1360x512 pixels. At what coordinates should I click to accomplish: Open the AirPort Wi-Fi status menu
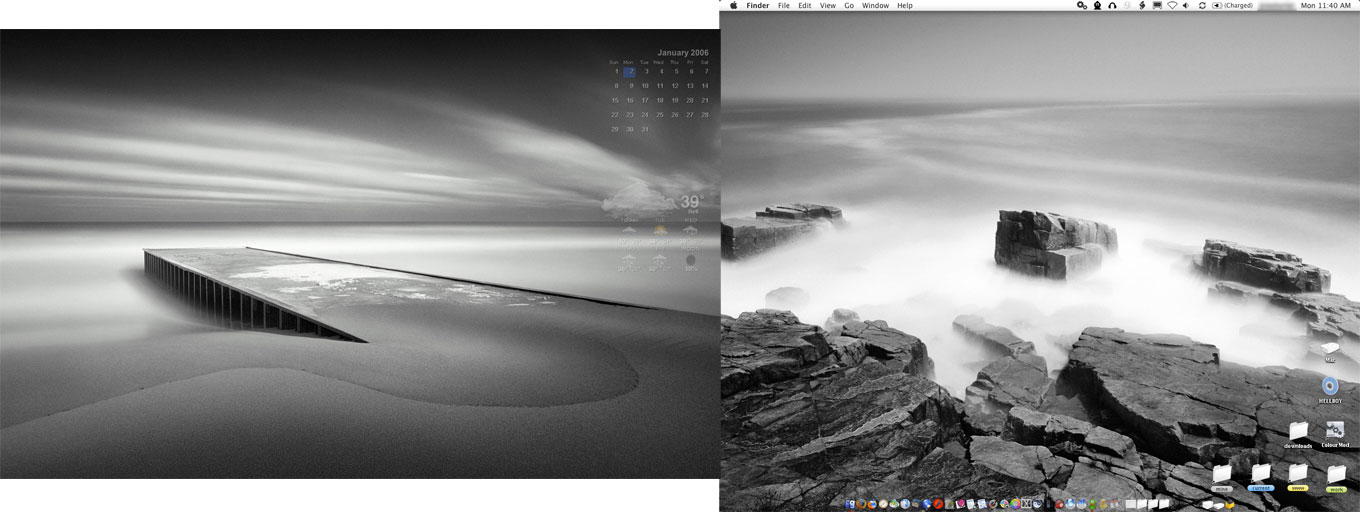[x=1171, y=6]
